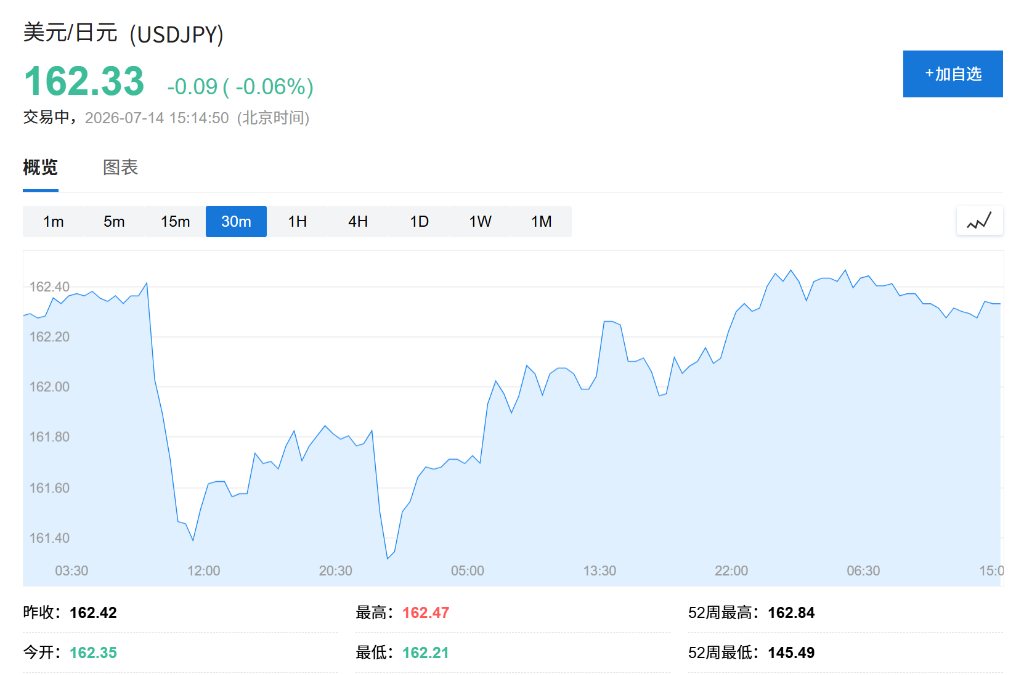Viewport: 1024px width, 675px height.
Task: Switch chart to 1M interval
Action: pyautogui.click(x=541, y=221)
